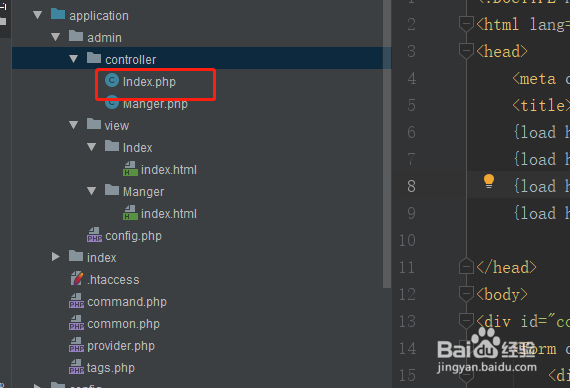Select tags.php in the file tree

(x=111, y=368)
